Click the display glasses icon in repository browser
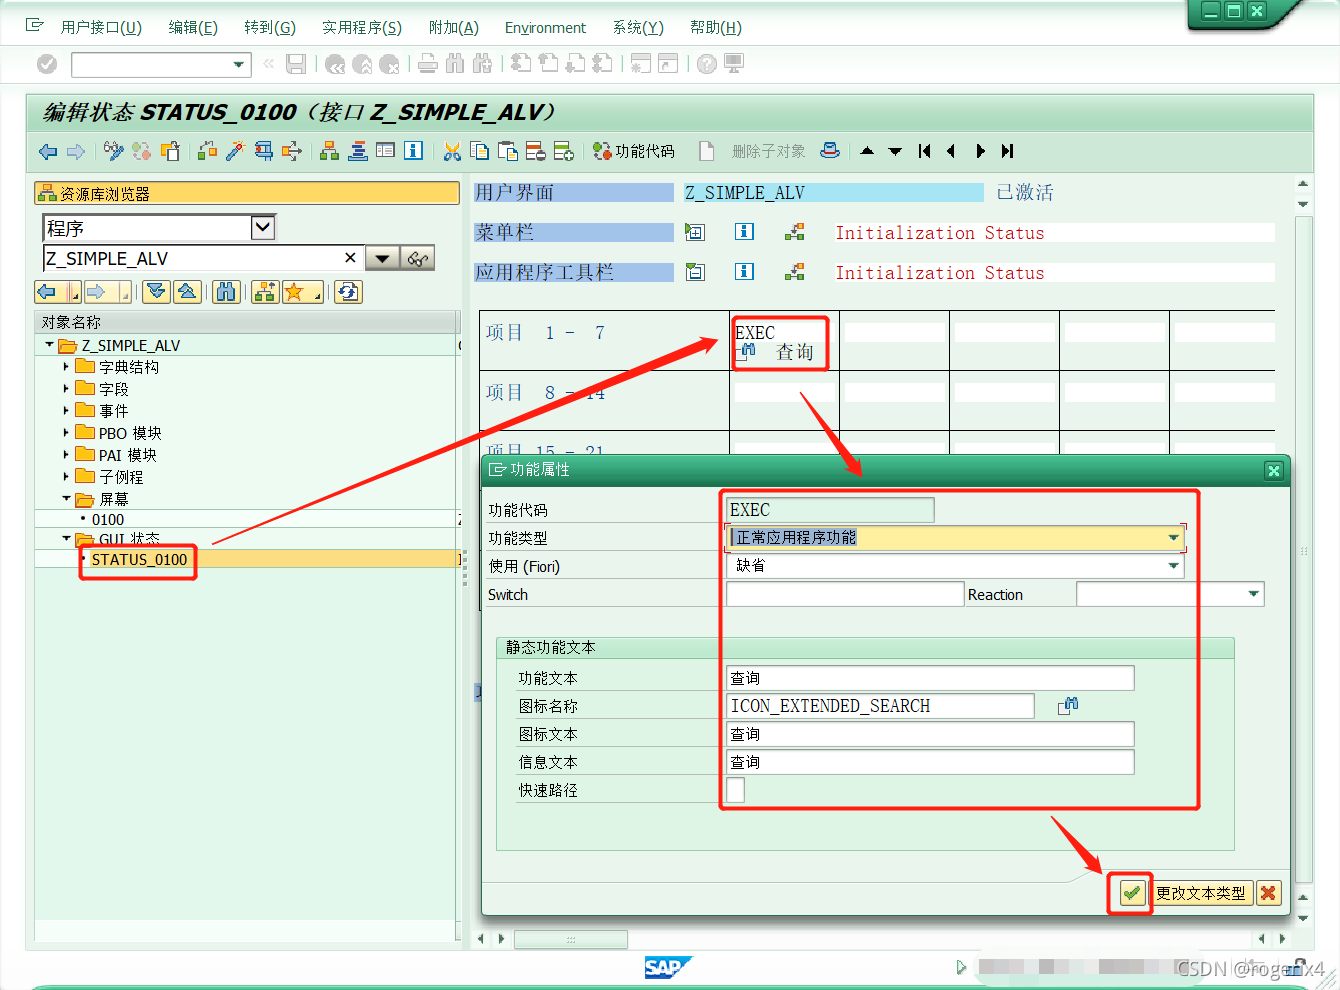1340x990 pixels. (x=418, y=259)
